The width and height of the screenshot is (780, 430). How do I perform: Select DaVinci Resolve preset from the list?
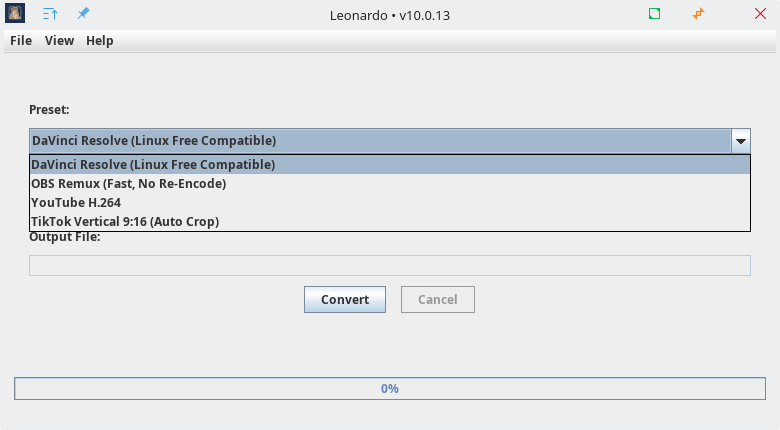pos(153,165)
